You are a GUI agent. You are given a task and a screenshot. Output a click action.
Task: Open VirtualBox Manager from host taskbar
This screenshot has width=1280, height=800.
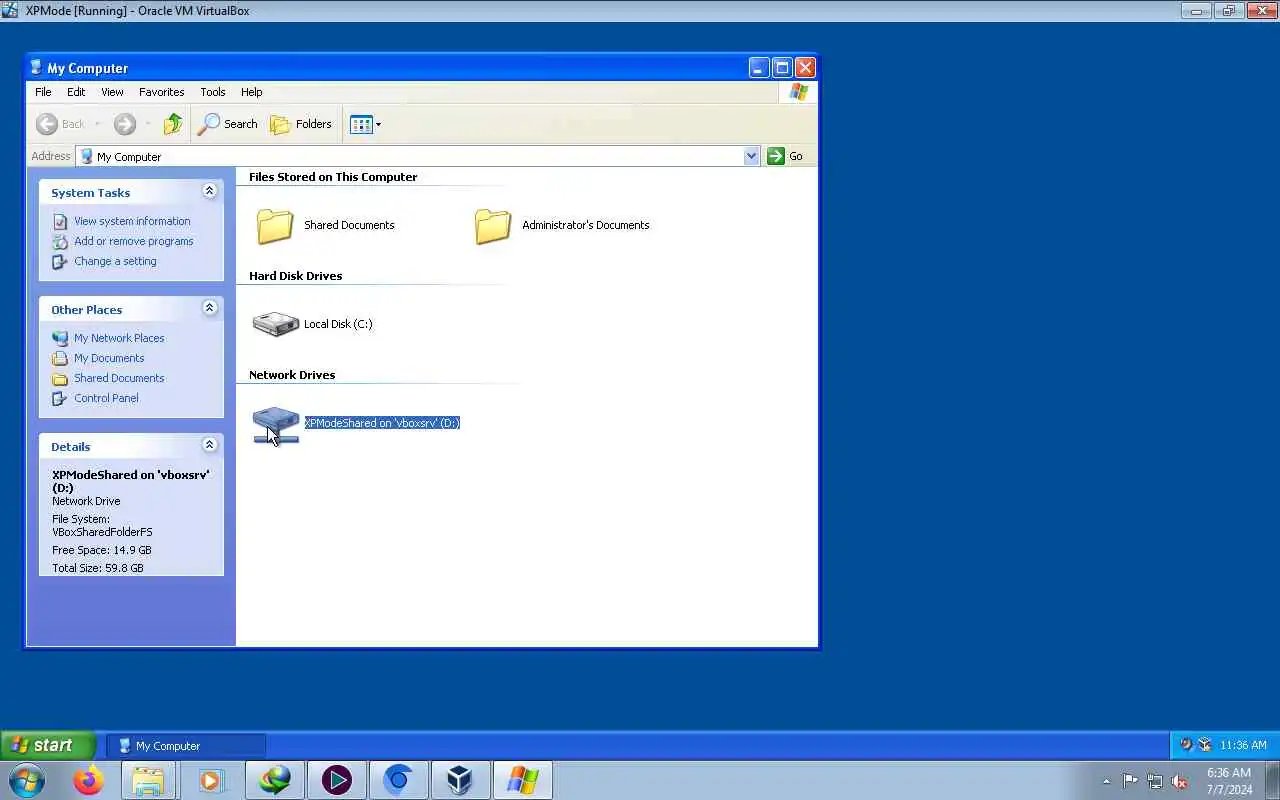[x=460, y=780]
